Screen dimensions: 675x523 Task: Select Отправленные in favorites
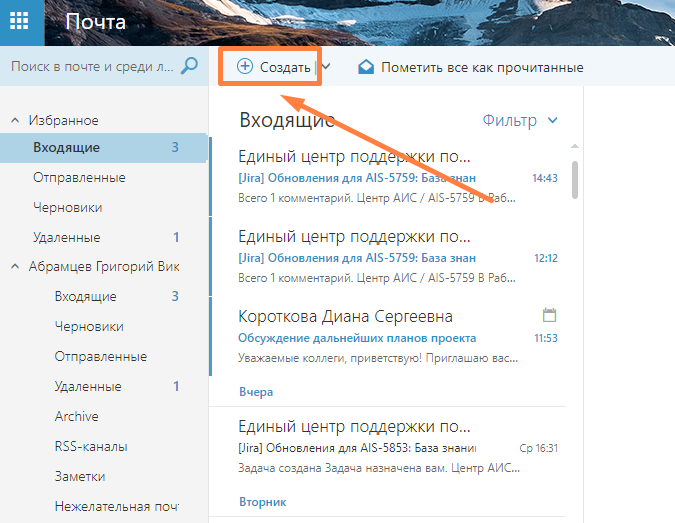79,177
